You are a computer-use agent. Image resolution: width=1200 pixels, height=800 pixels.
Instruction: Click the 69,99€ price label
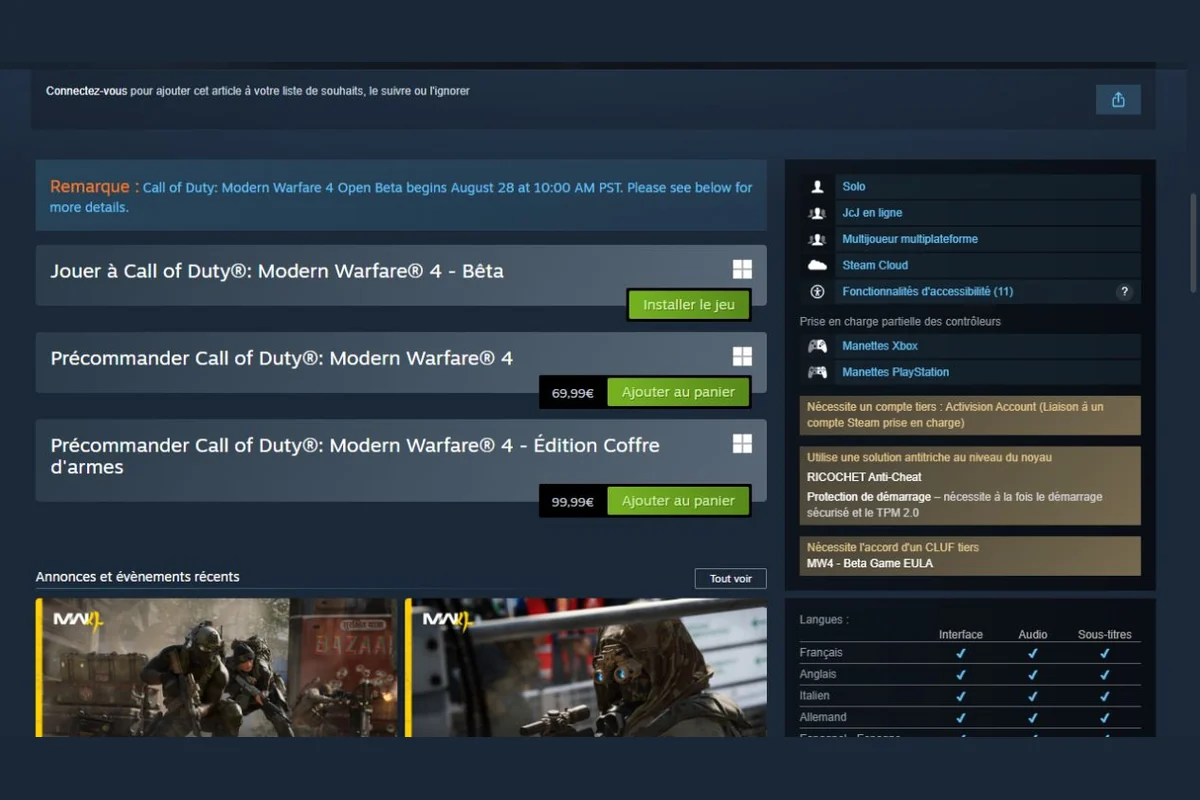click(x=573, y=393)
